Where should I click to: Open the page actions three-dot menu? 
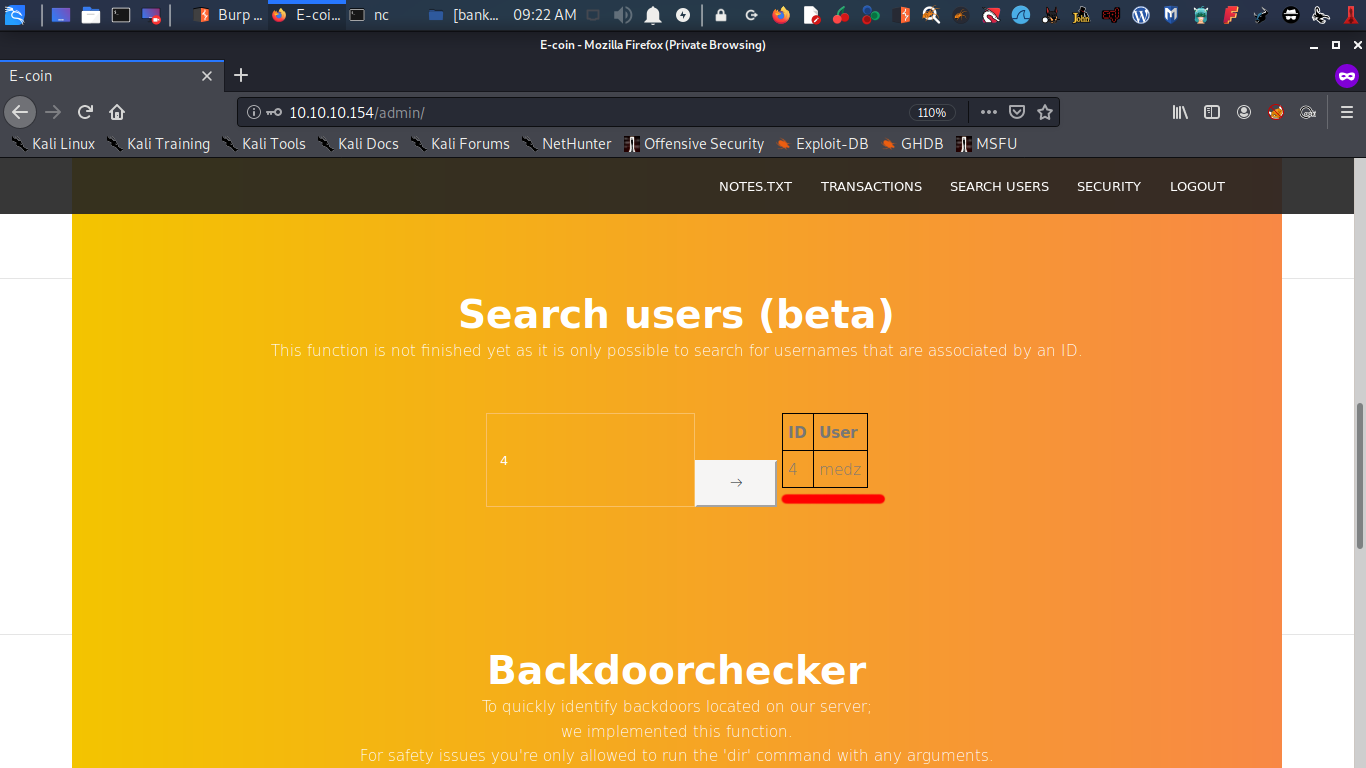pyautogui.click(x=988, y=112)
